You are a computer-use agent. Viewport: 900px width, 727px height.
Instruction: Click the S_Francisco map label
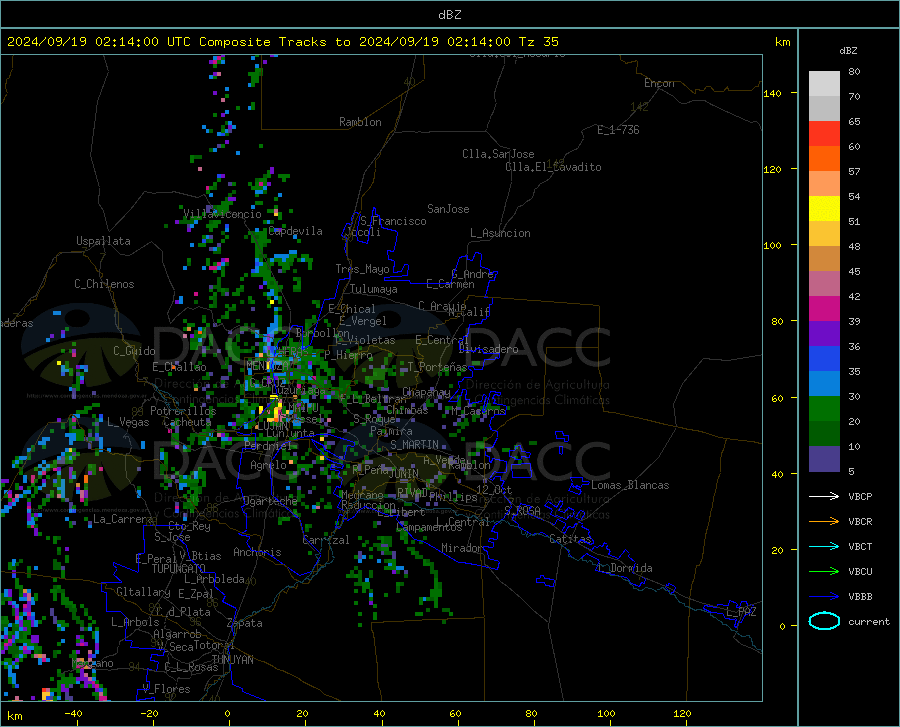(393, 221)
